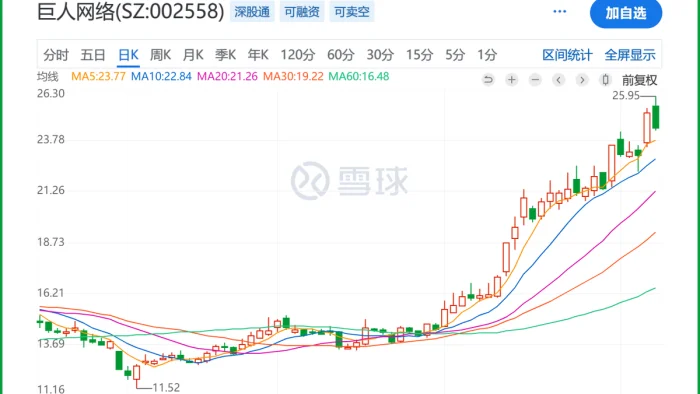Click the 13.69 axis label
The image size is (700, 394).
click(x=51, y=344)
